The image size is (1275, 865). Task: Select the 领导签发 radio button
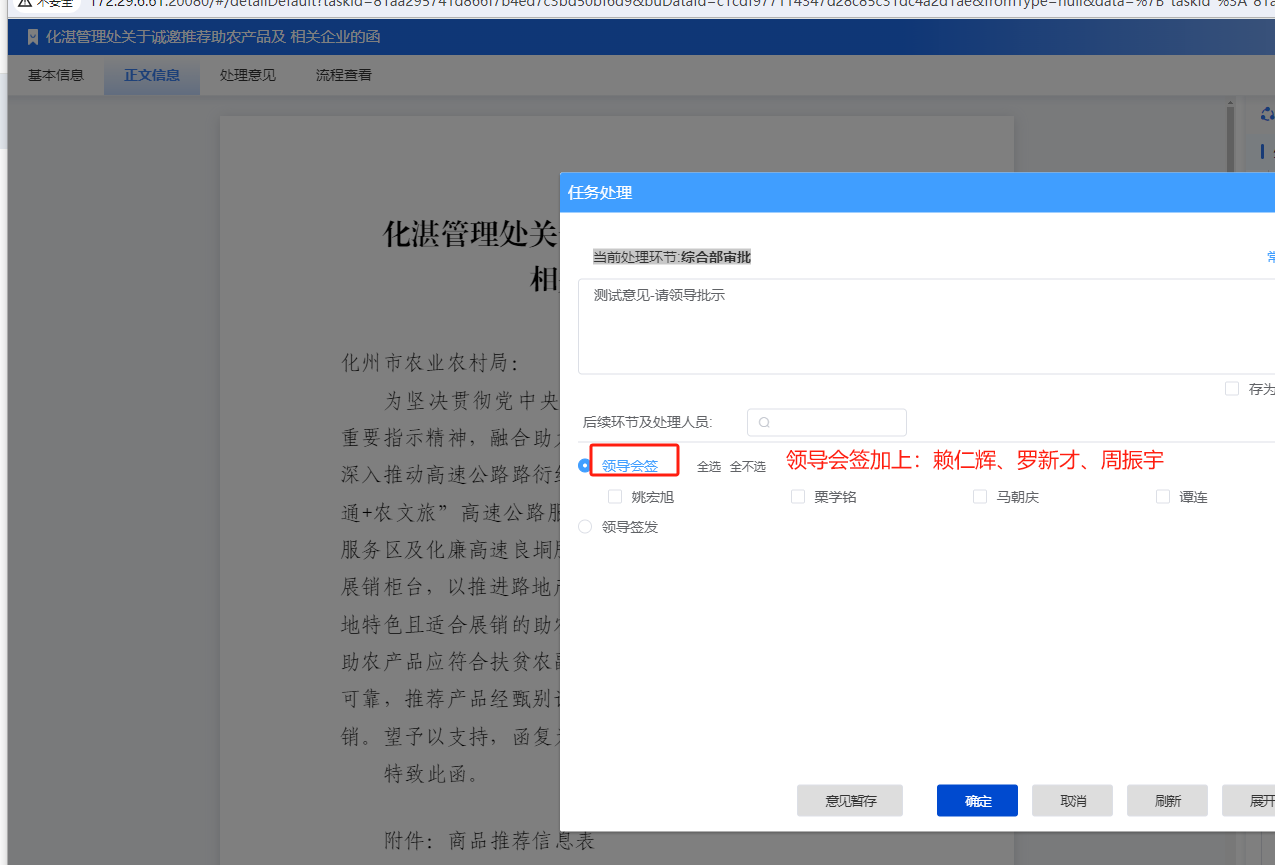tap(585, 526)
